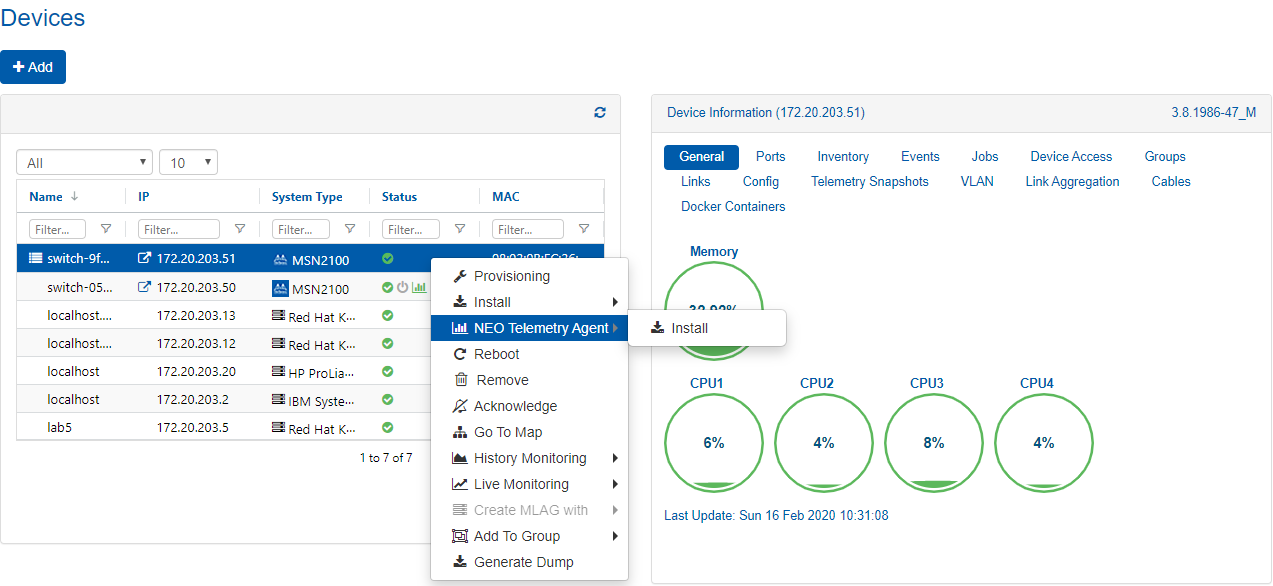Screen dimensions: 1273x586
Task: Open external link icon for 172.20.203.51
Action: (x=145, y=259)
